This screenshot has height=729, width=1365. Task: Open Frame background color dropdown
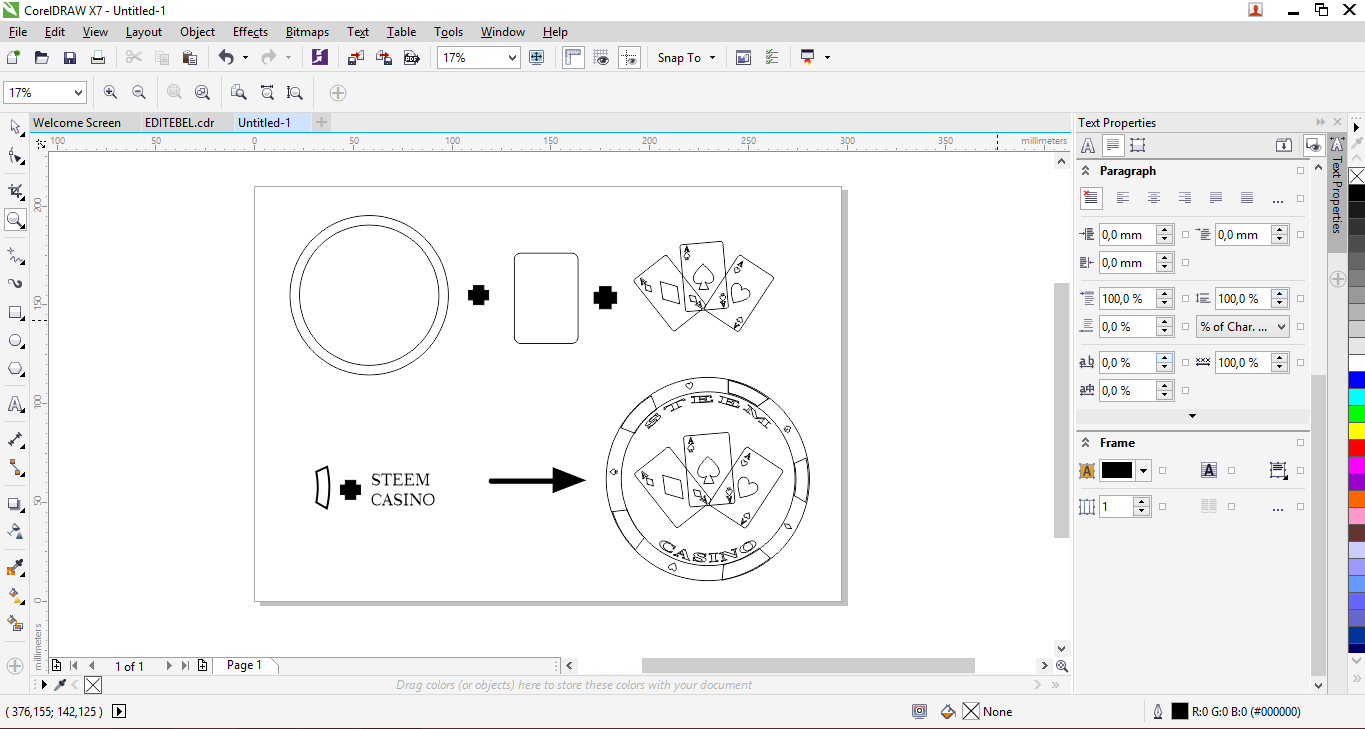tap(1143, 470)
